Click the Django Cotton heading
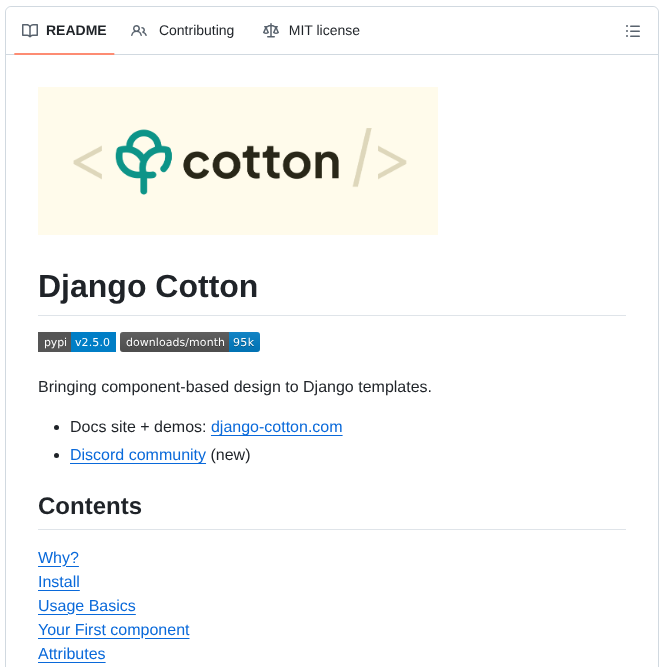The width and height of the screenshot is (667, 667). click(x=148, y=287)
